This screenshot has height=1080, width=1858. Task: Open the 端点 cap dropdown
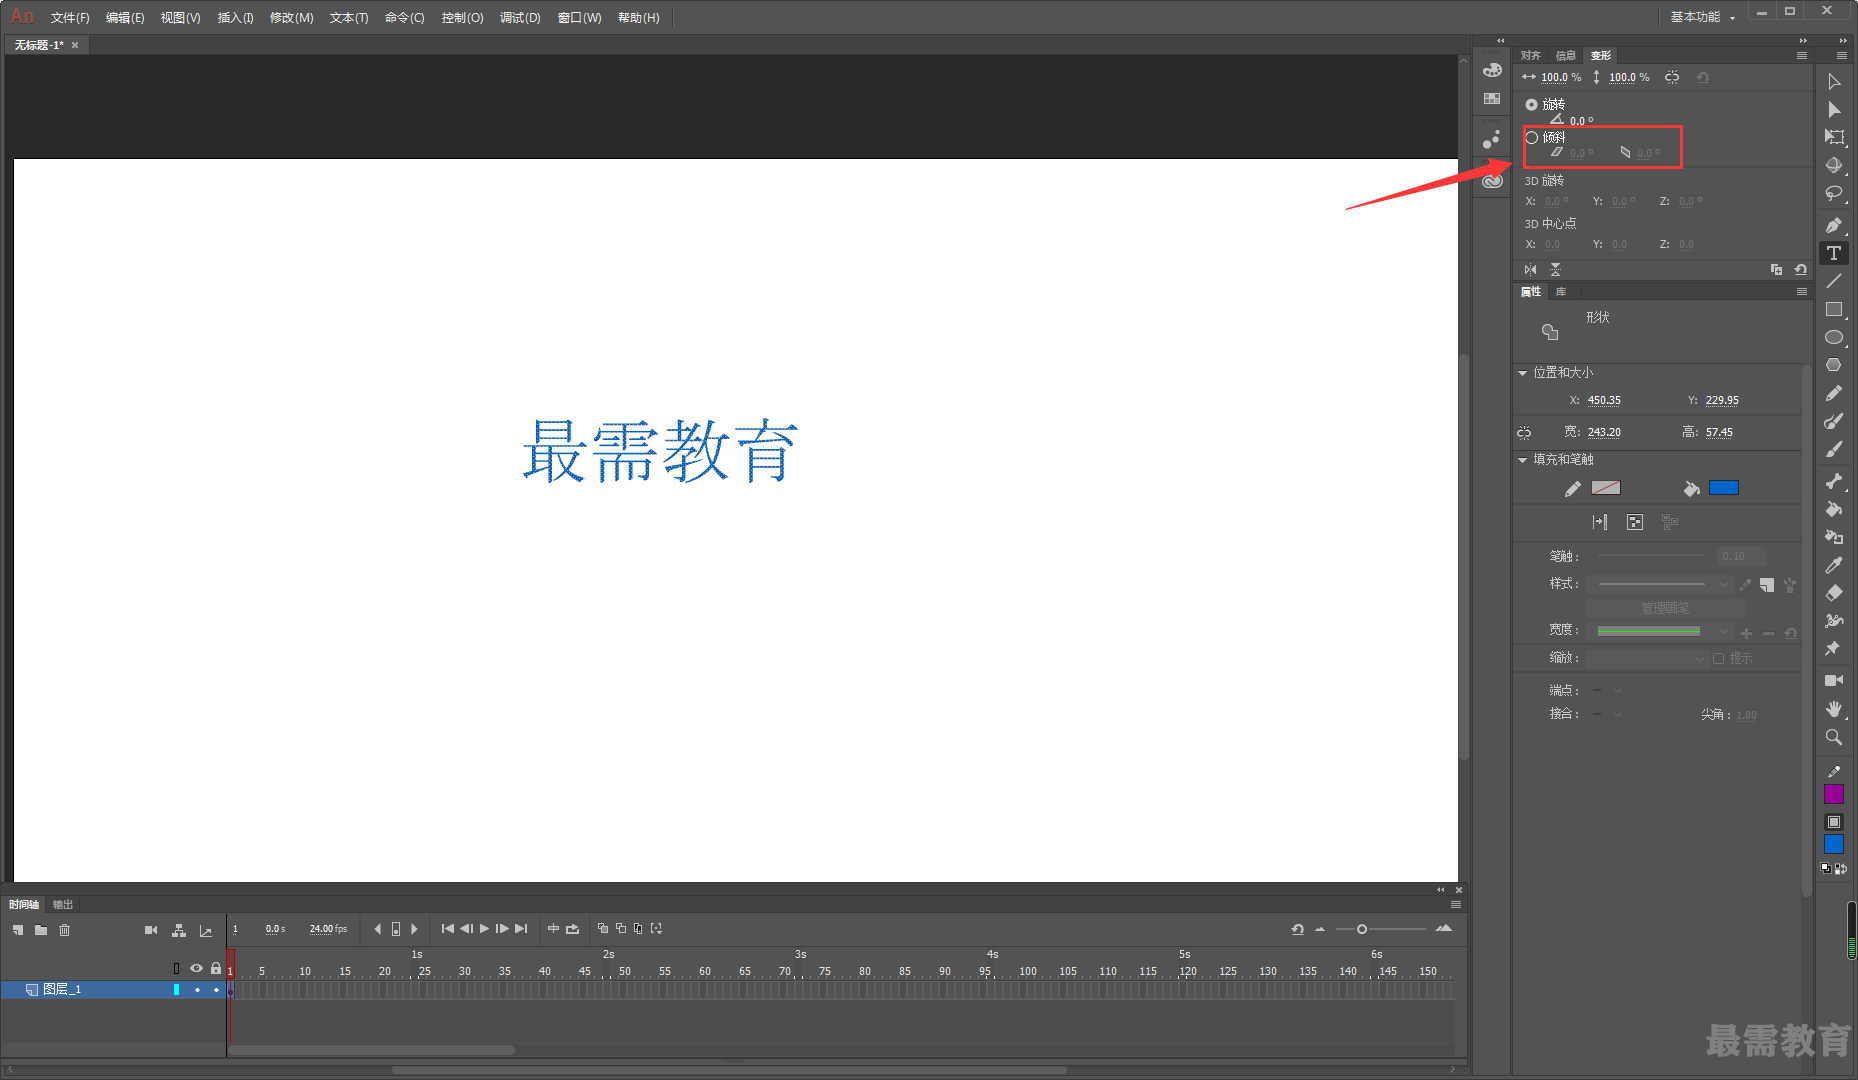1608,691
